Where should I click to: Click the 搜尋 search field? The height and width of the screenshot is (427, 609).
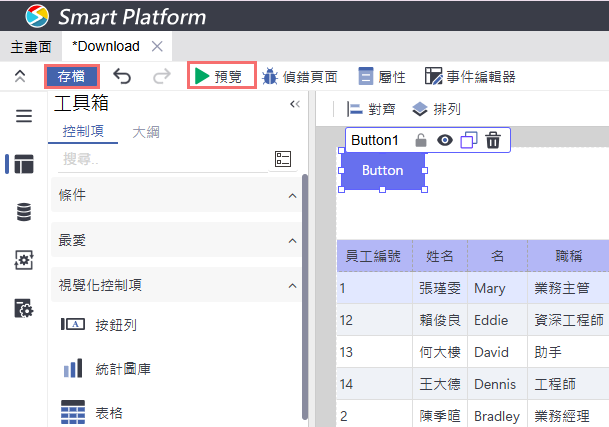click(x=163, y=159)
